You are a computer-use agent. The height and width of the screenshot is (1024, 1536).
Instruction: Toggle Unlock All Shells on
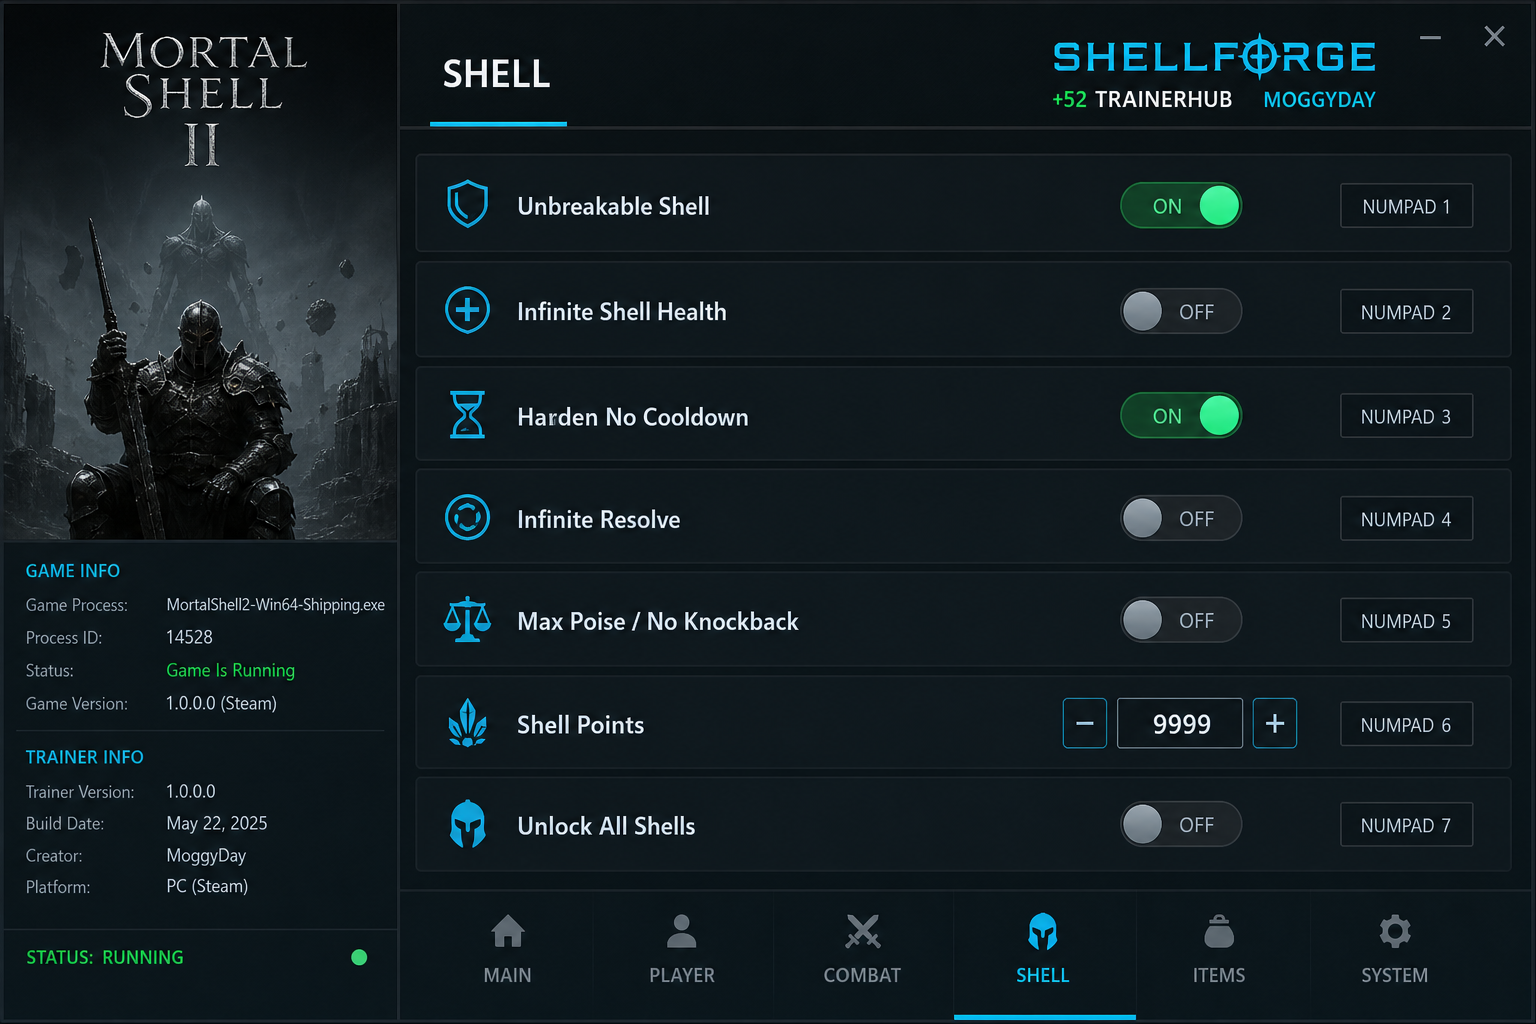pos(1181,825)
